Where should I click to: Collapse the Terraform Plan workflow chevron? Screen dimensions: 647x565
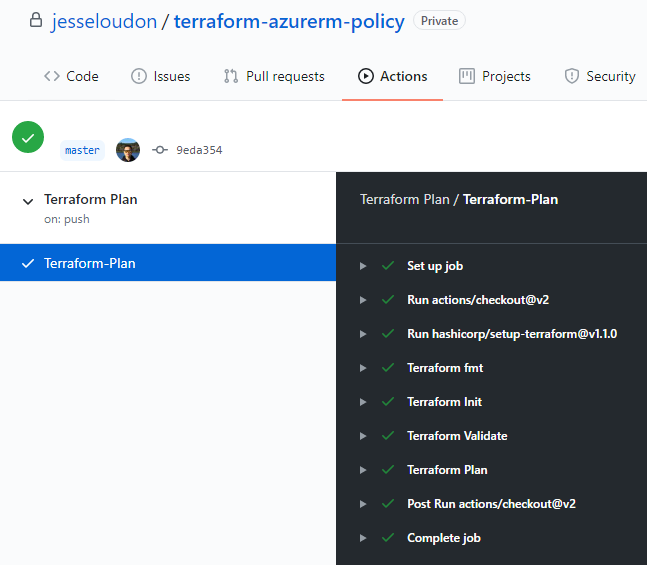(x=28, y=201)
